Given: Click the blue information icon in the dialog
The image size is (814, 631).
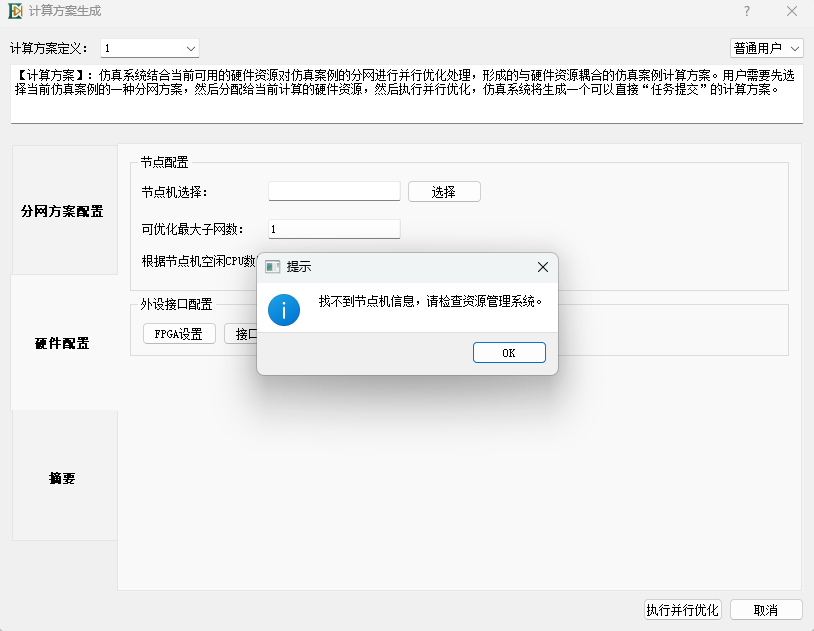Looking at the screenshot, I should (x=284, y=310).
